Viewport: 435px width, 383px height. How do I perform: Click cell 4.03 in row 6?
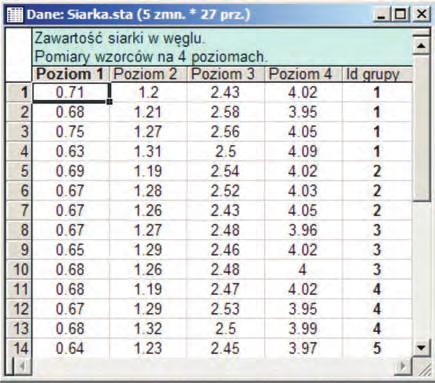pyautogui.click(x=303, y=191)
